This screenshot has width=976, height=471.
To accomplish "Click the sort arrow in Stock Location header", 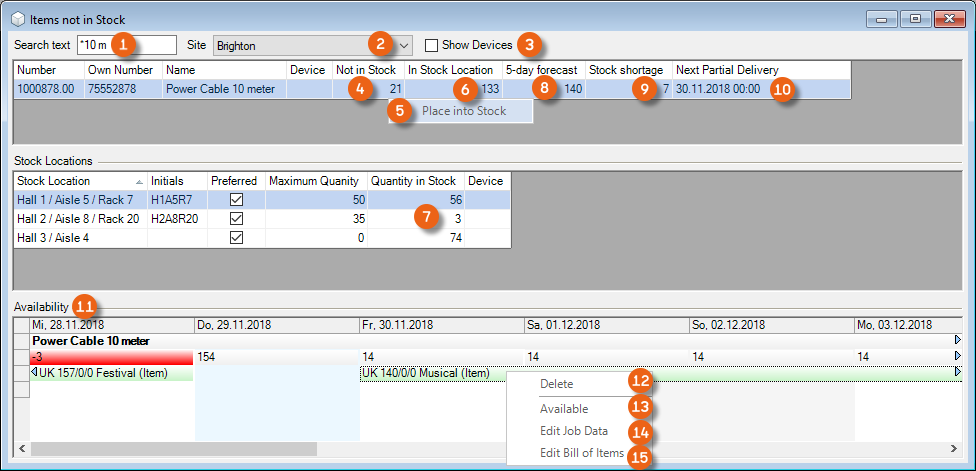I will click(x=138, y=182).
